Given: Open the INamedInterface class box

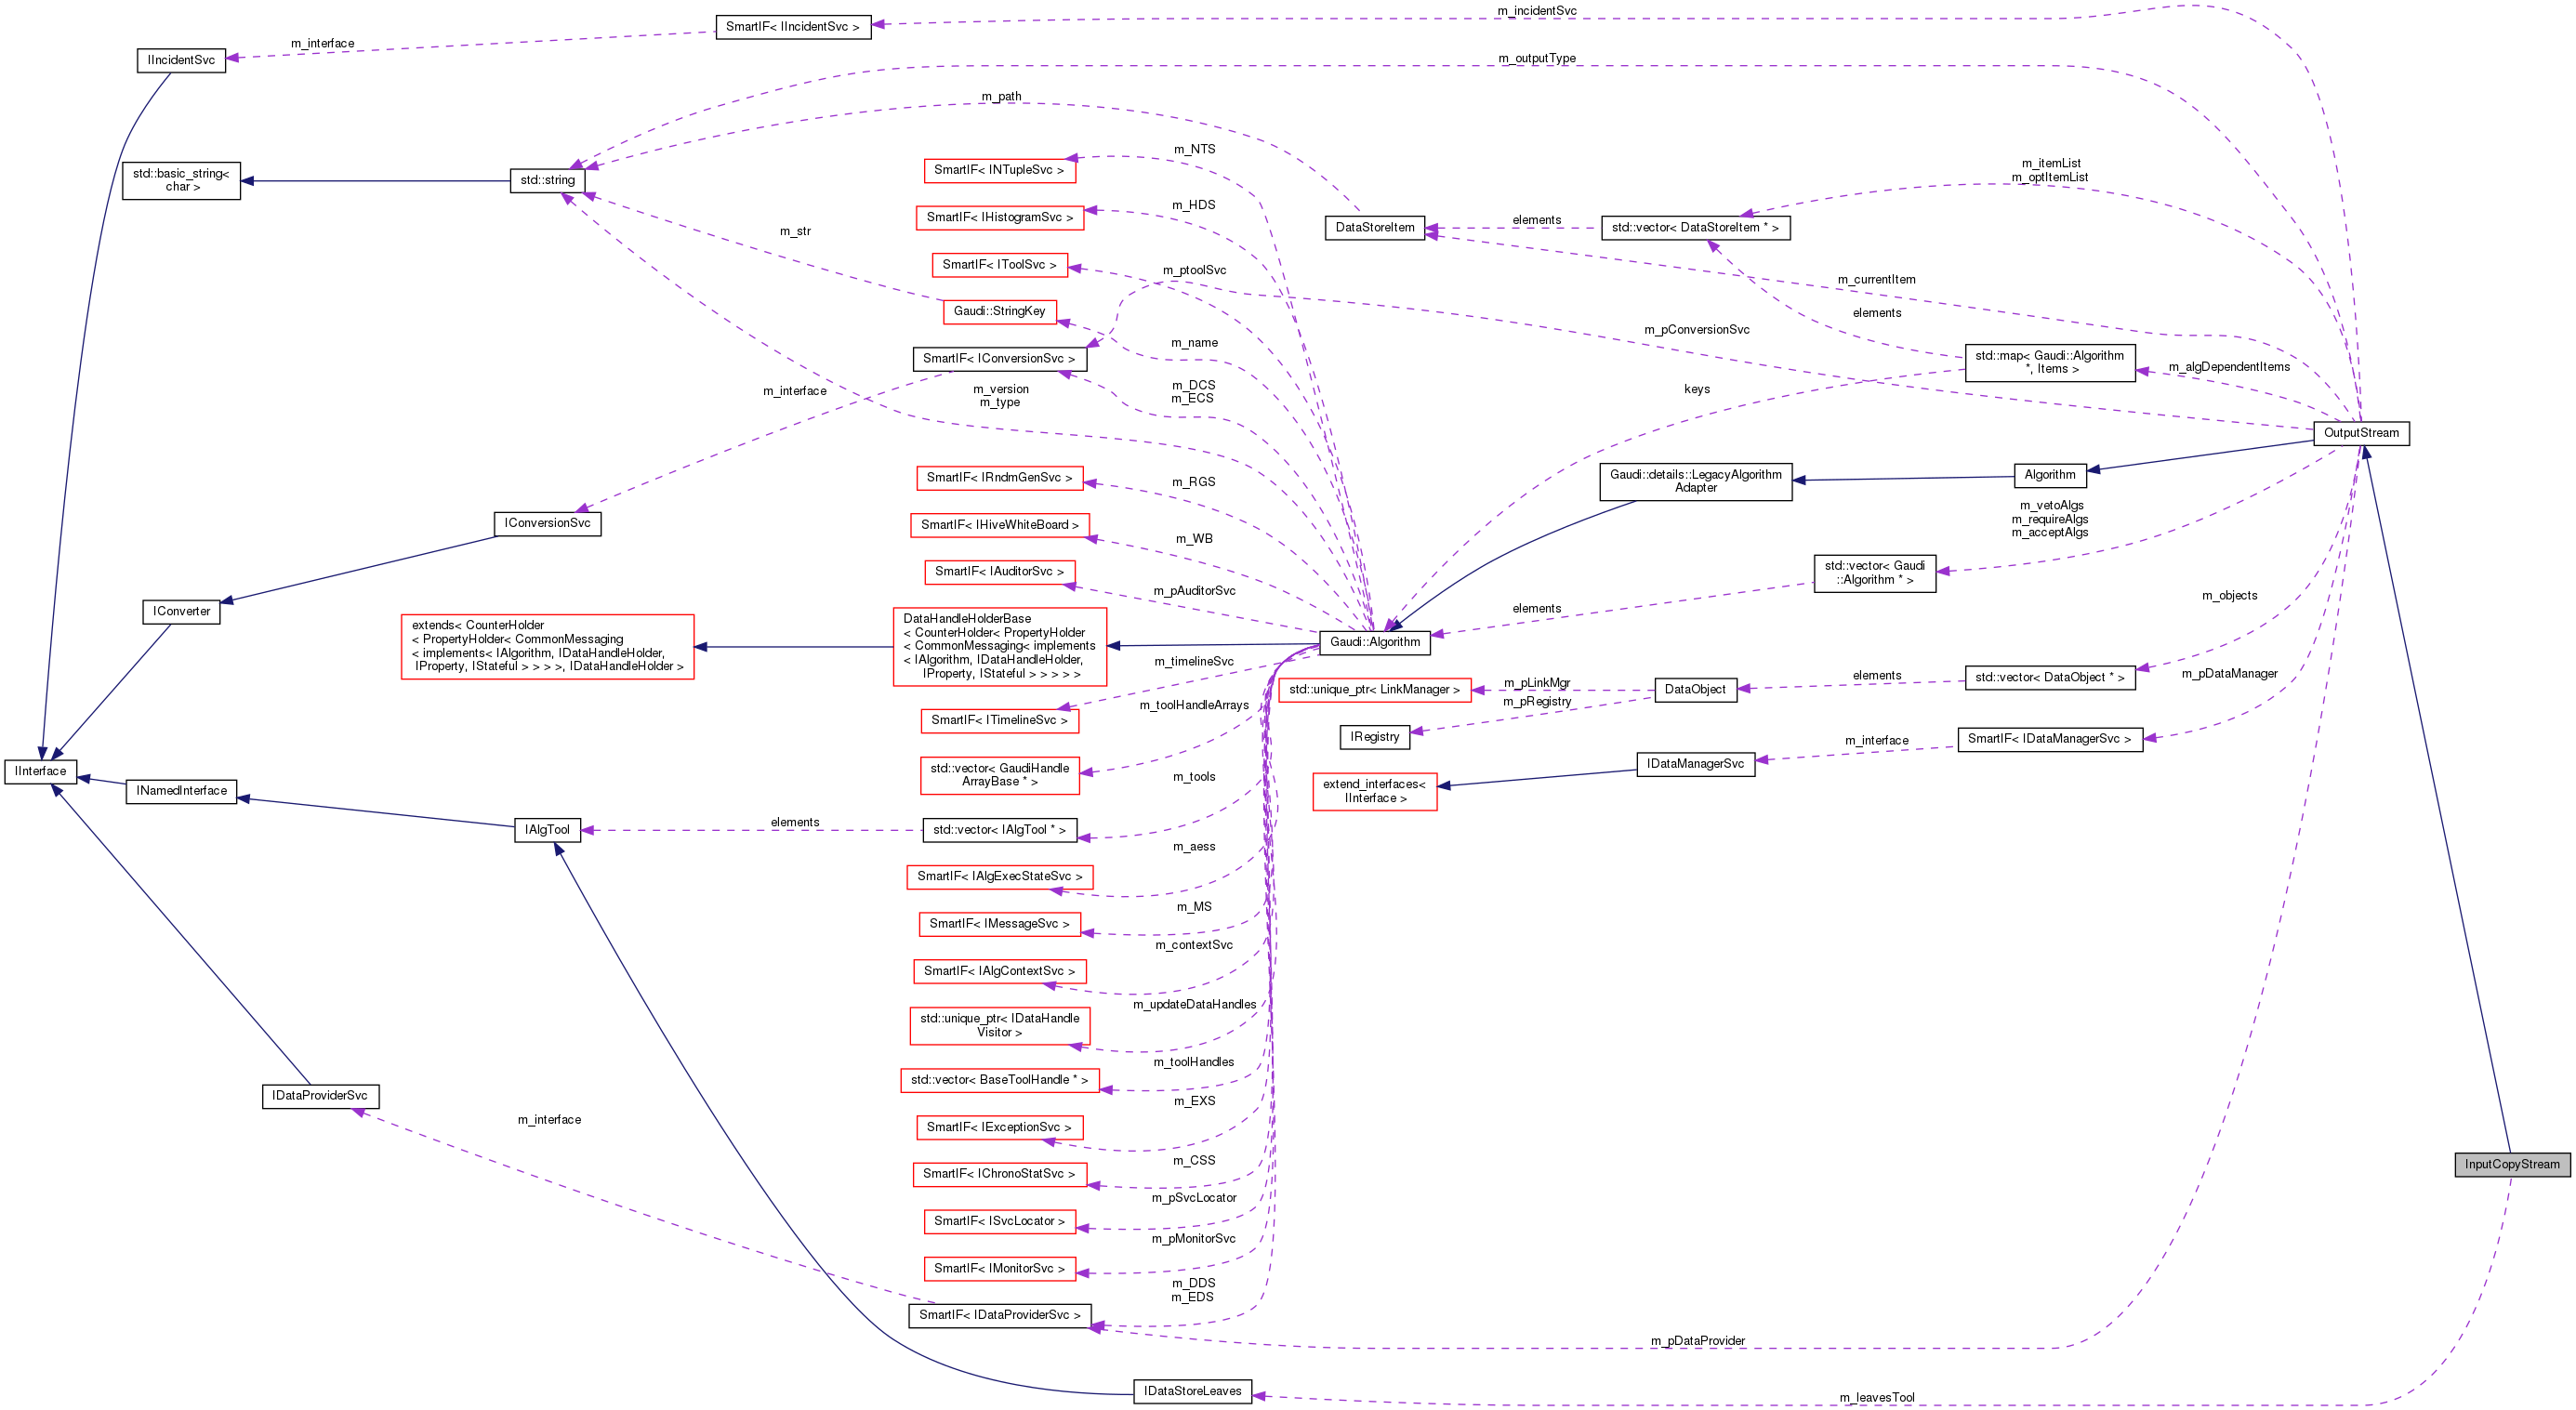Looking at the screenshot, I should [x=181, y=791].
